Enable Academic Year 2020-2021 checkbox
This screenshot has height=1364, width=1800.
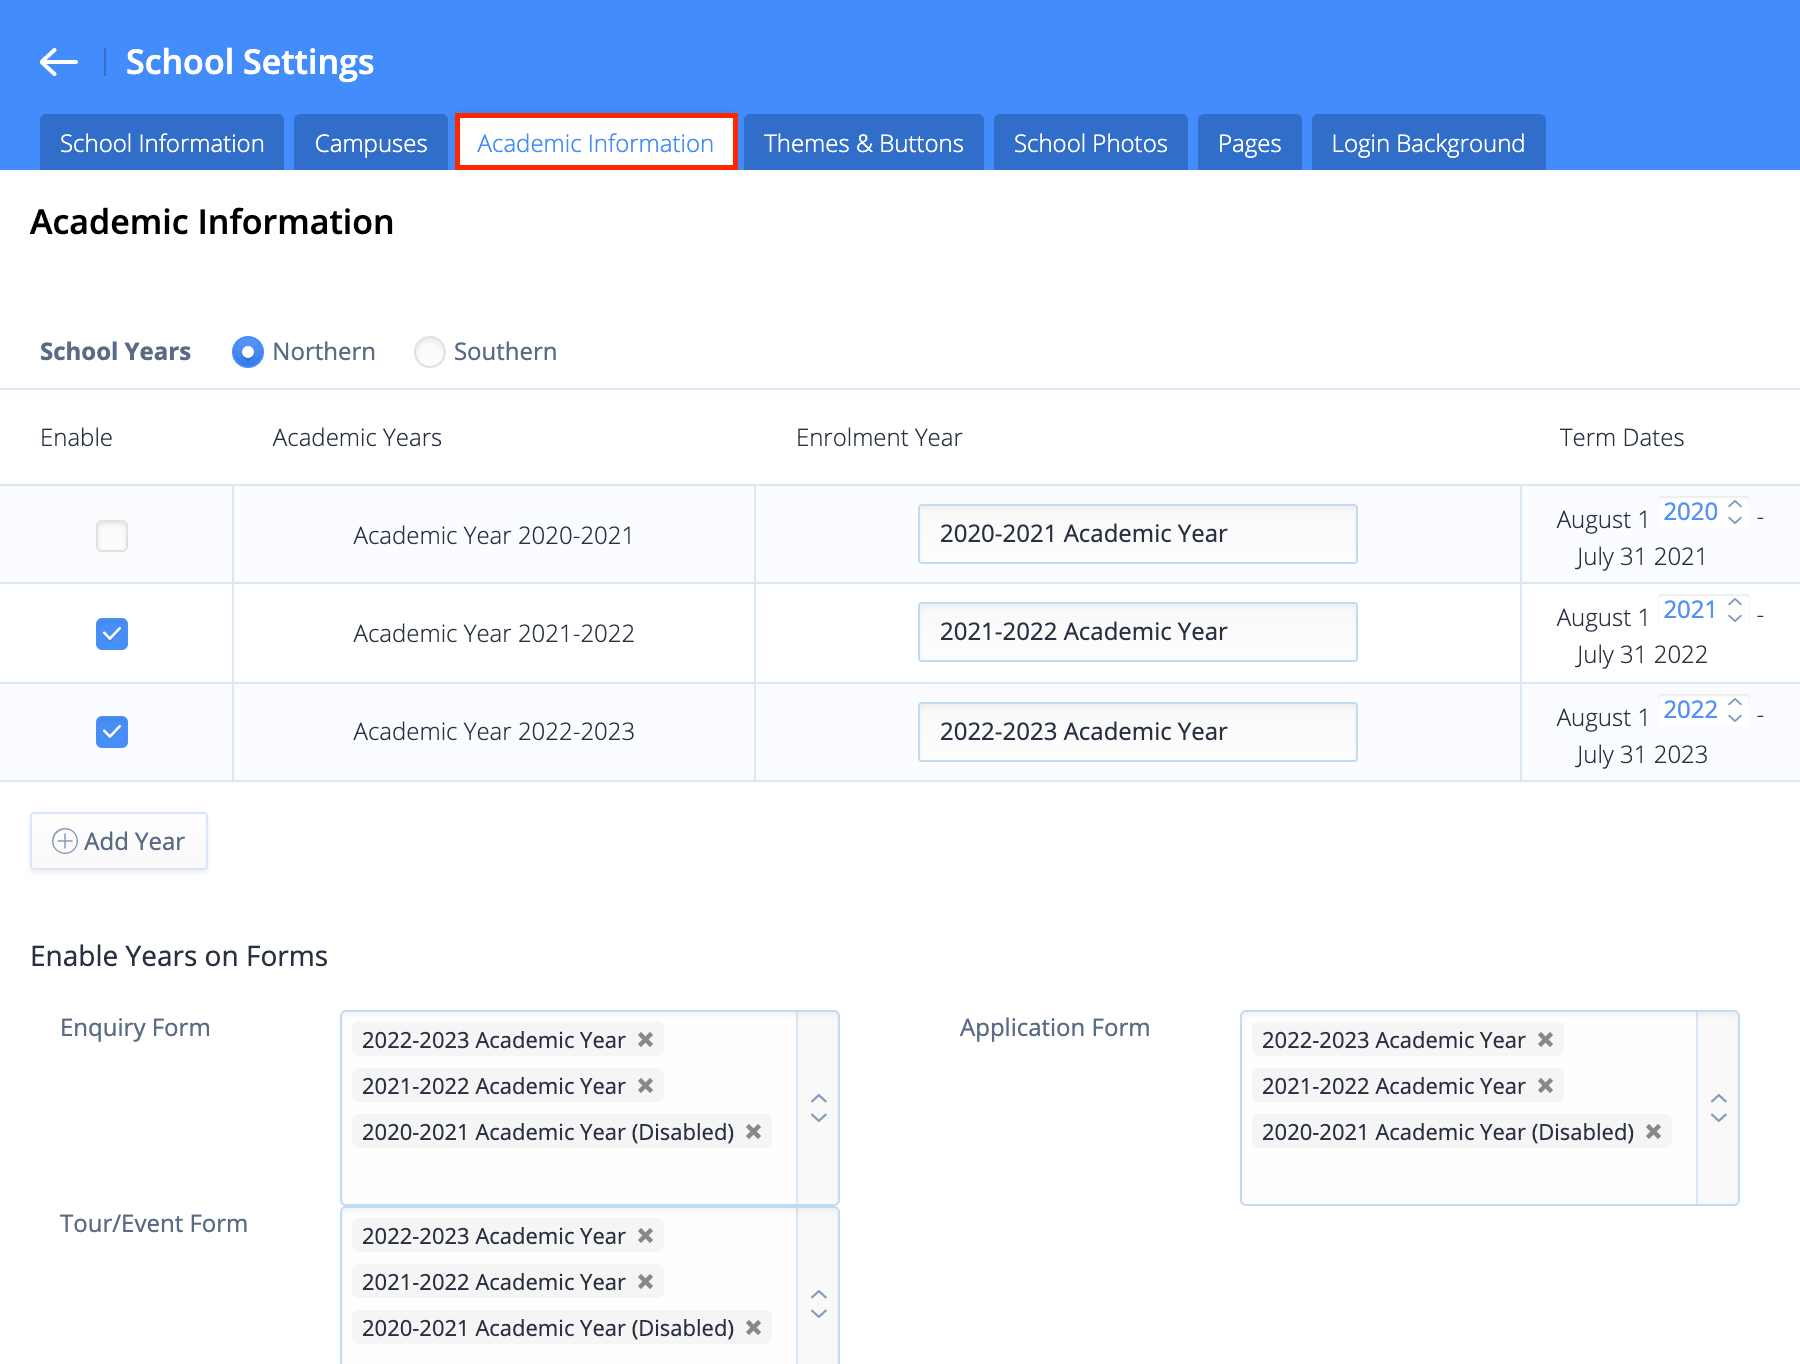click(x=112, y=536)
